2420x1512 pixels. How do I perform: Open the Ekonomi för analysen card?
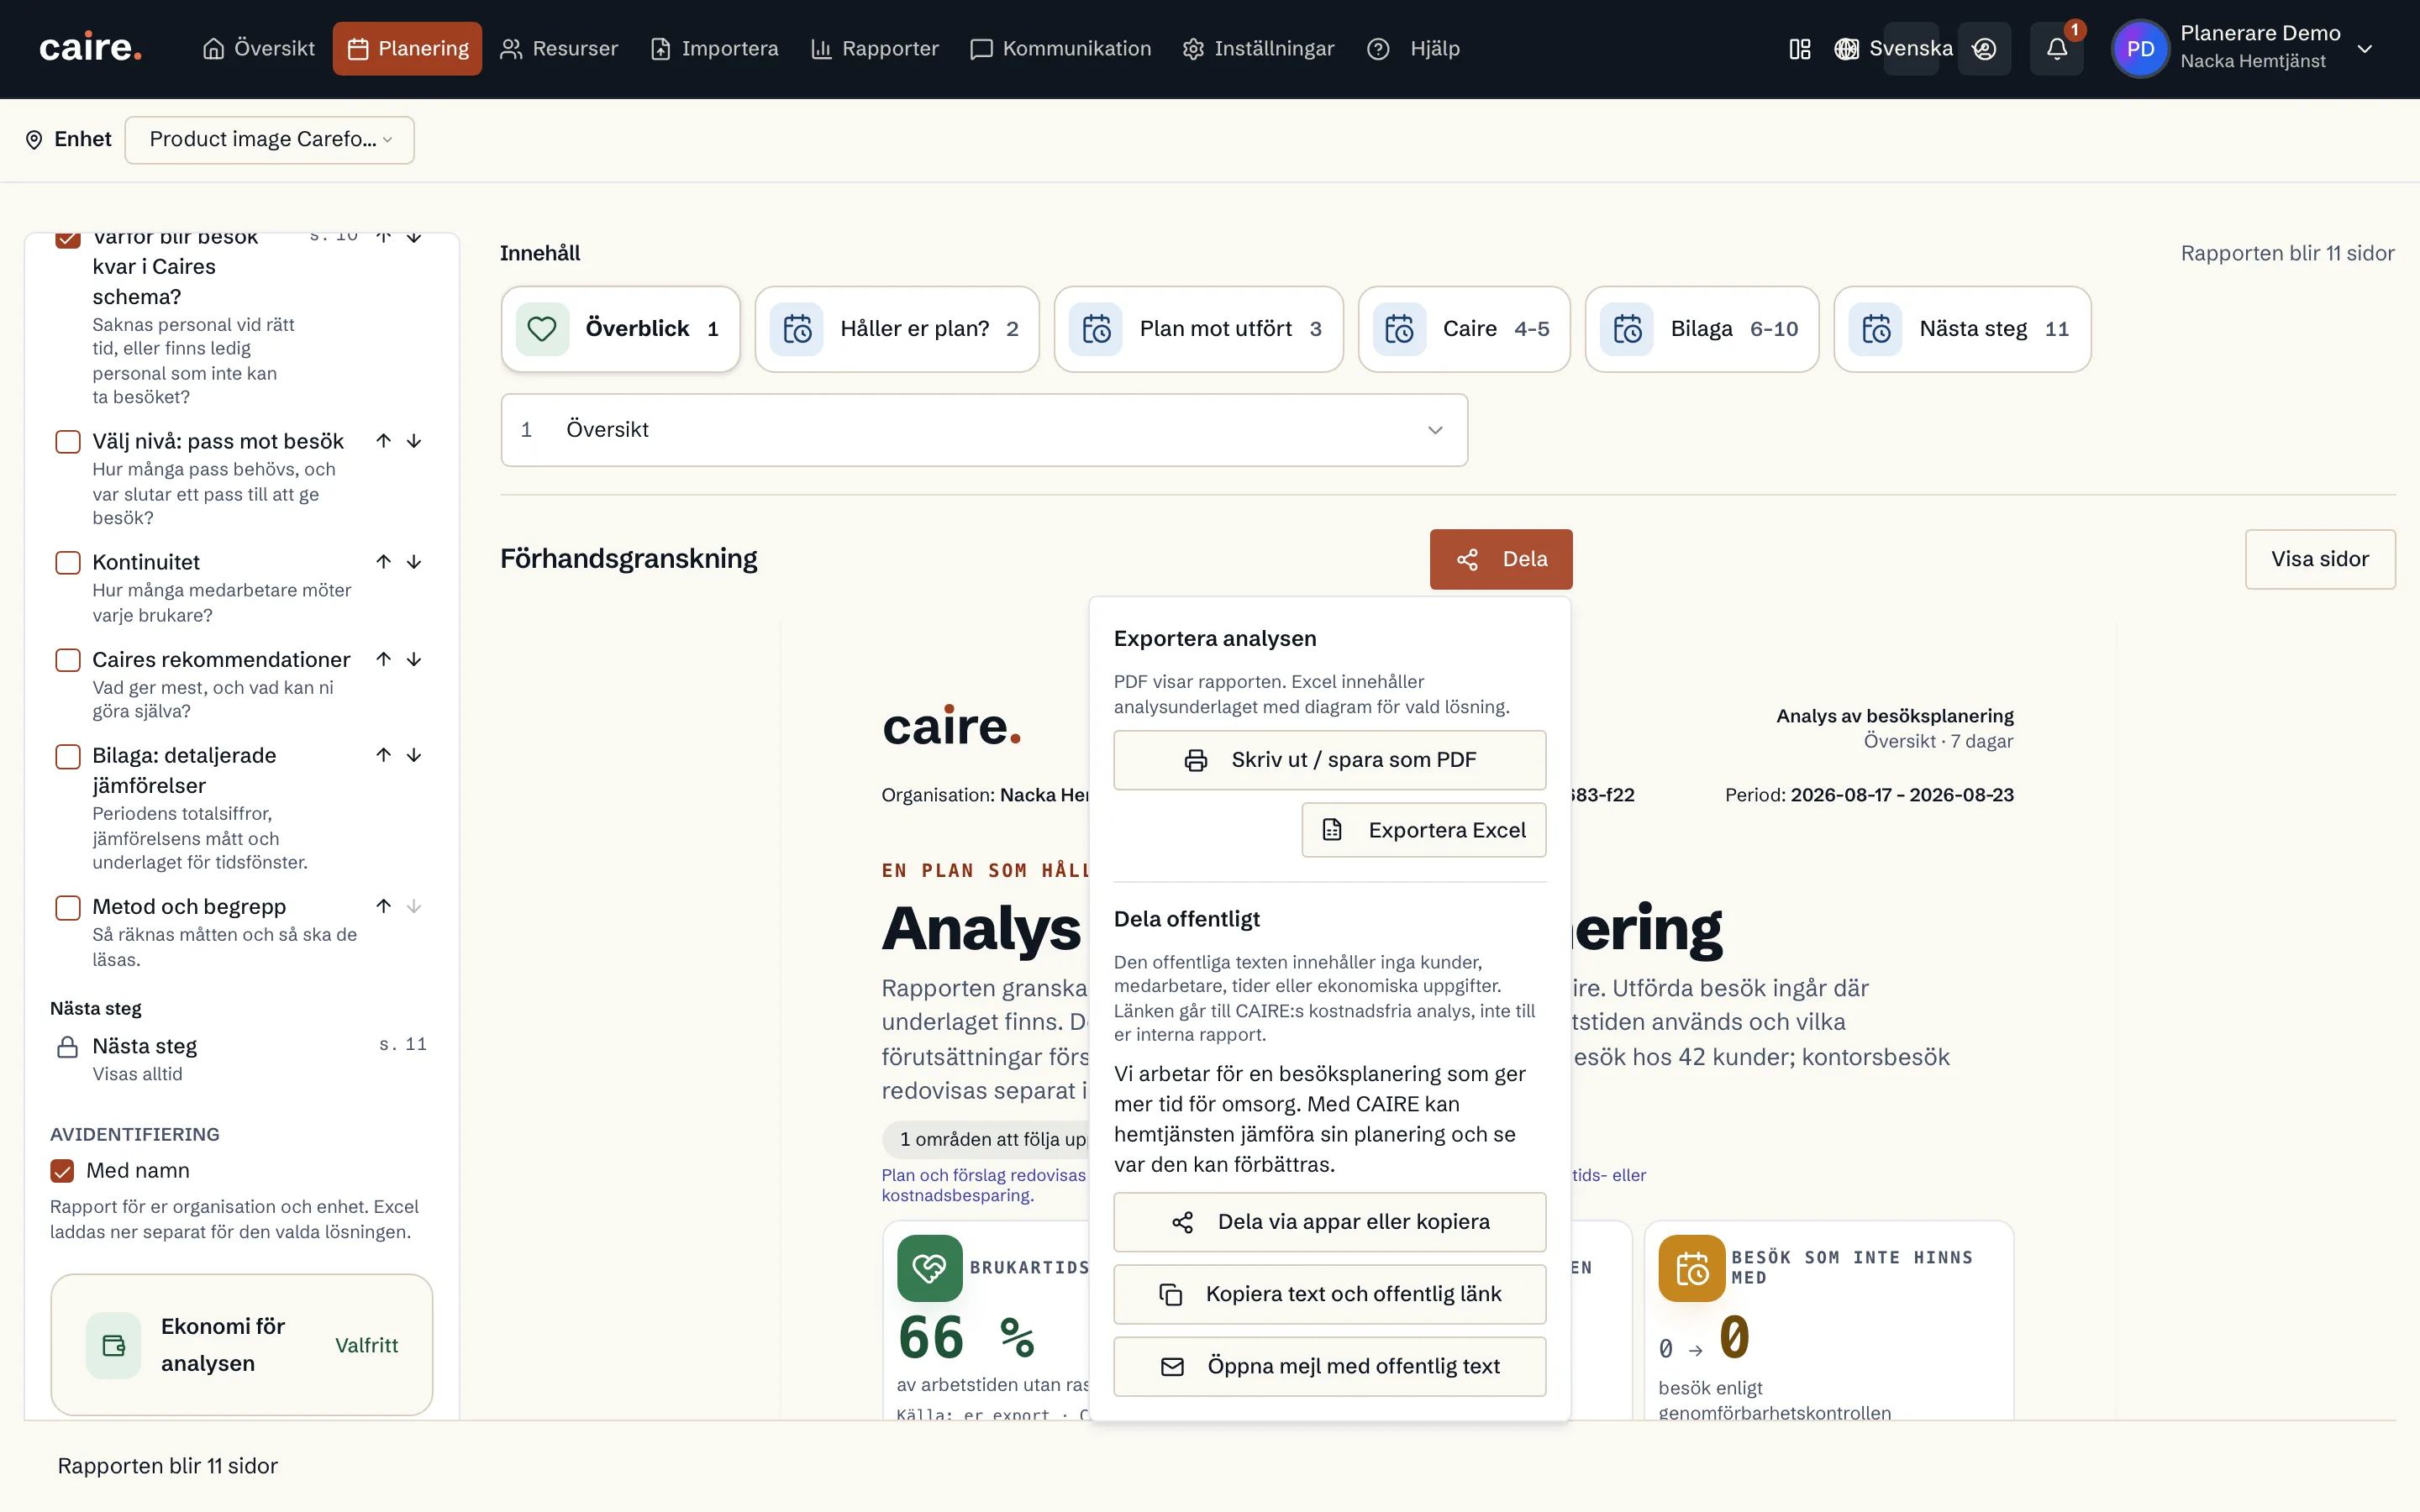click(242, 1345)
